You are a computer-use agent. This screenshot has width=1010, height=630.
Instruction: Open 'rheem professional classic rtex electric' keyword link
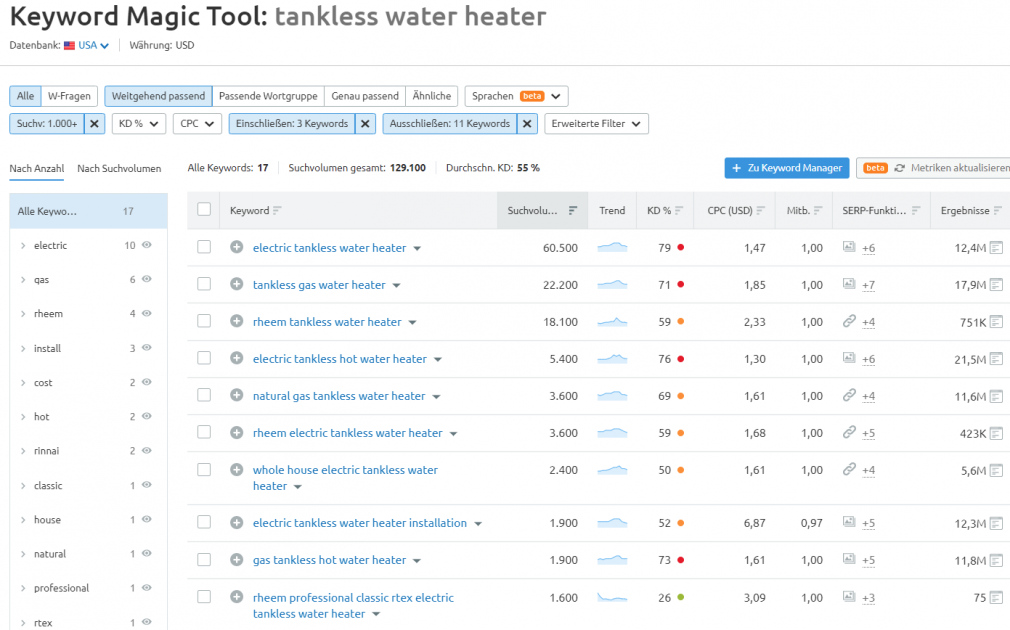point(353,606)
